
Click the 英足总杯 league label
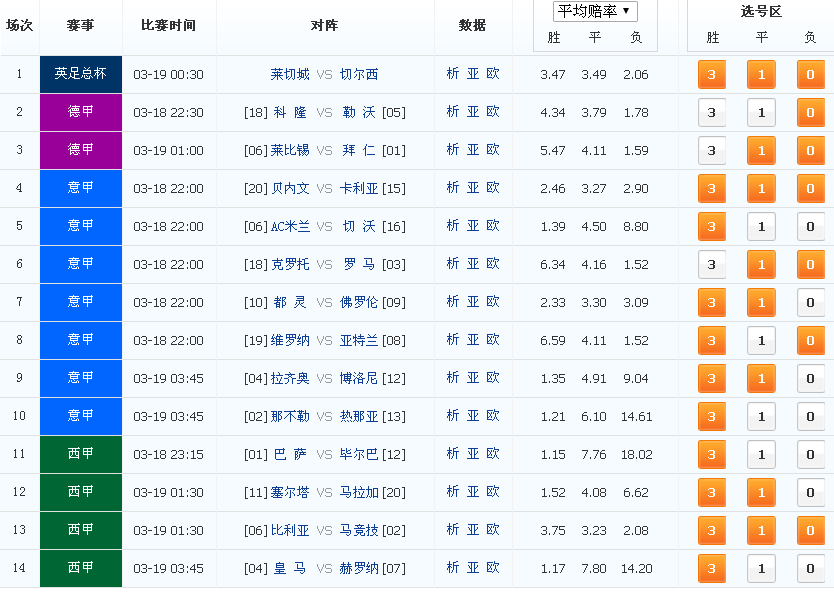[x=81, y=74]
